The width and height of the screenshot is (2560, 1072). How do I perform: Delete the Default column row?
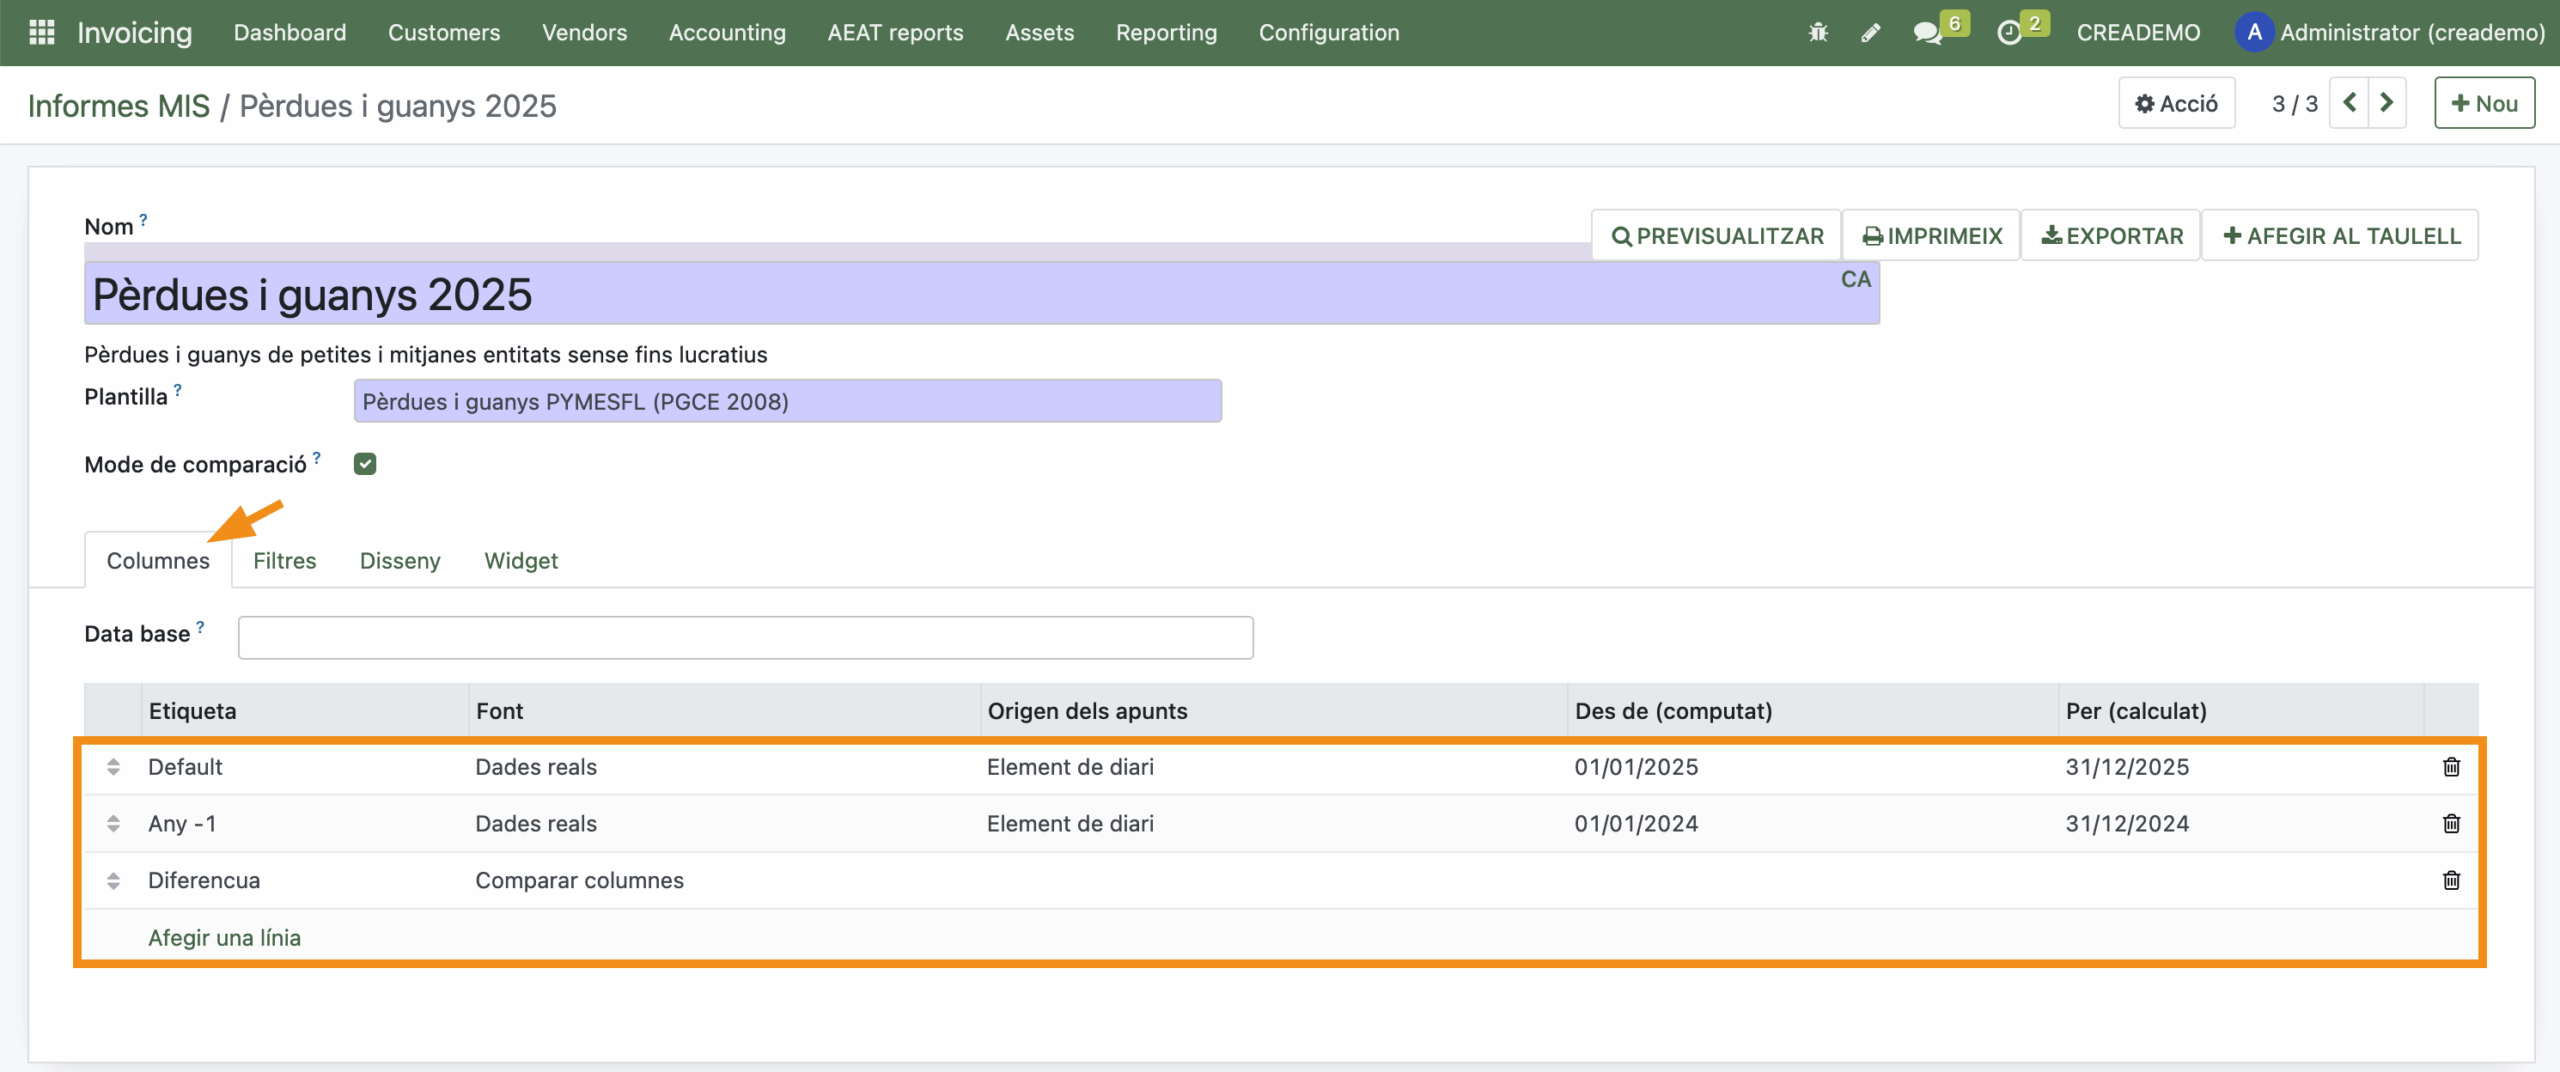point(2451,767)
